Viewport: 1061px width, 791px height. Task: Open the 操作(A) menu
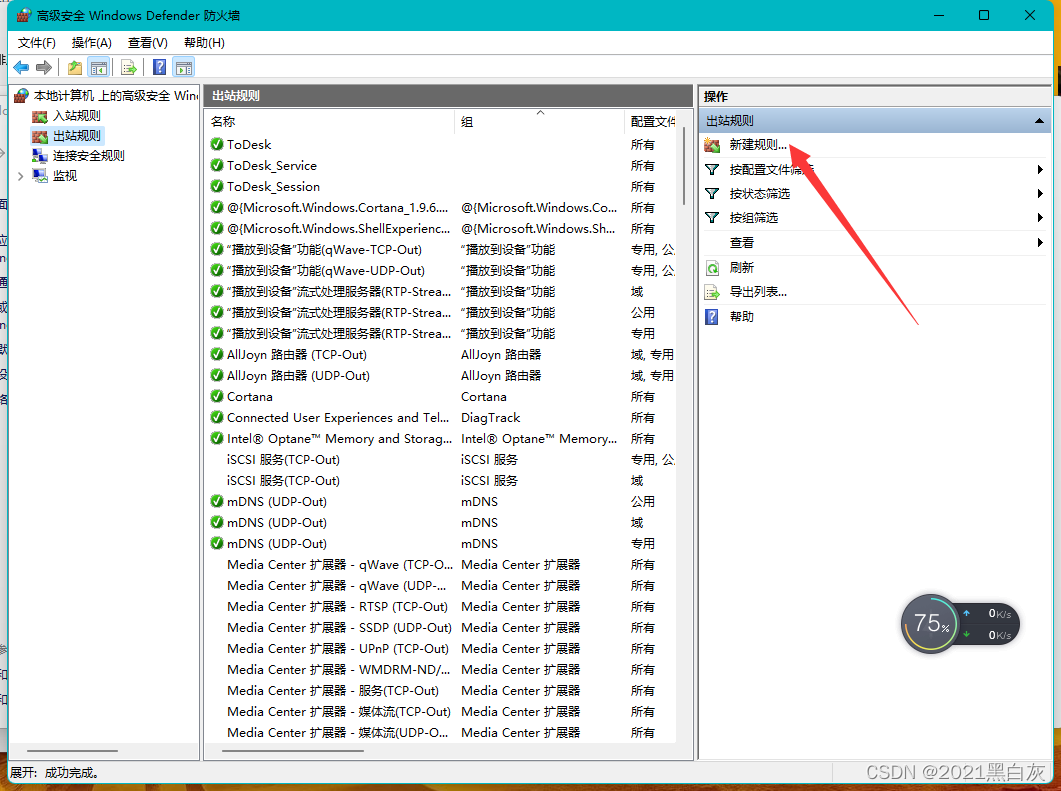point(91,43)
